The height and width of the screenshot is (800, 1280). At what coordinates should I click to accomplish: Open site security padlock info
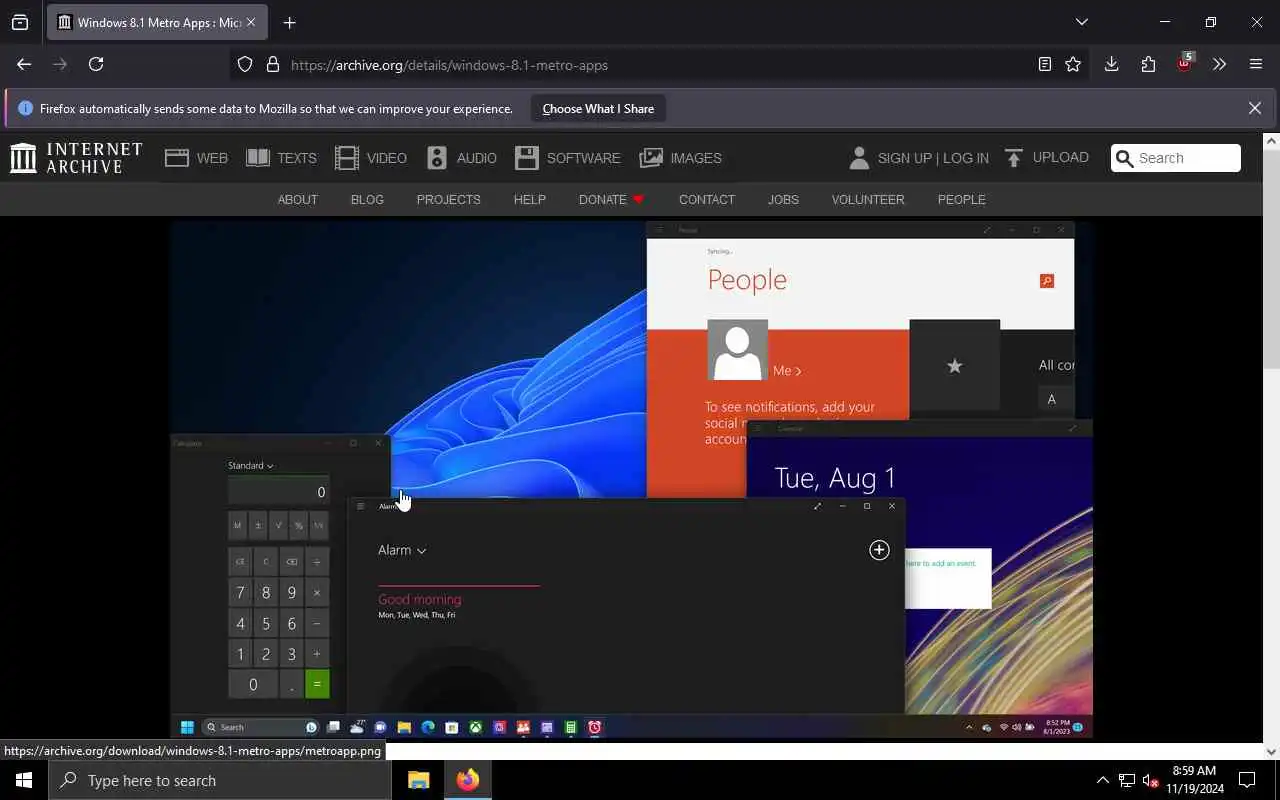pos(272,65)
